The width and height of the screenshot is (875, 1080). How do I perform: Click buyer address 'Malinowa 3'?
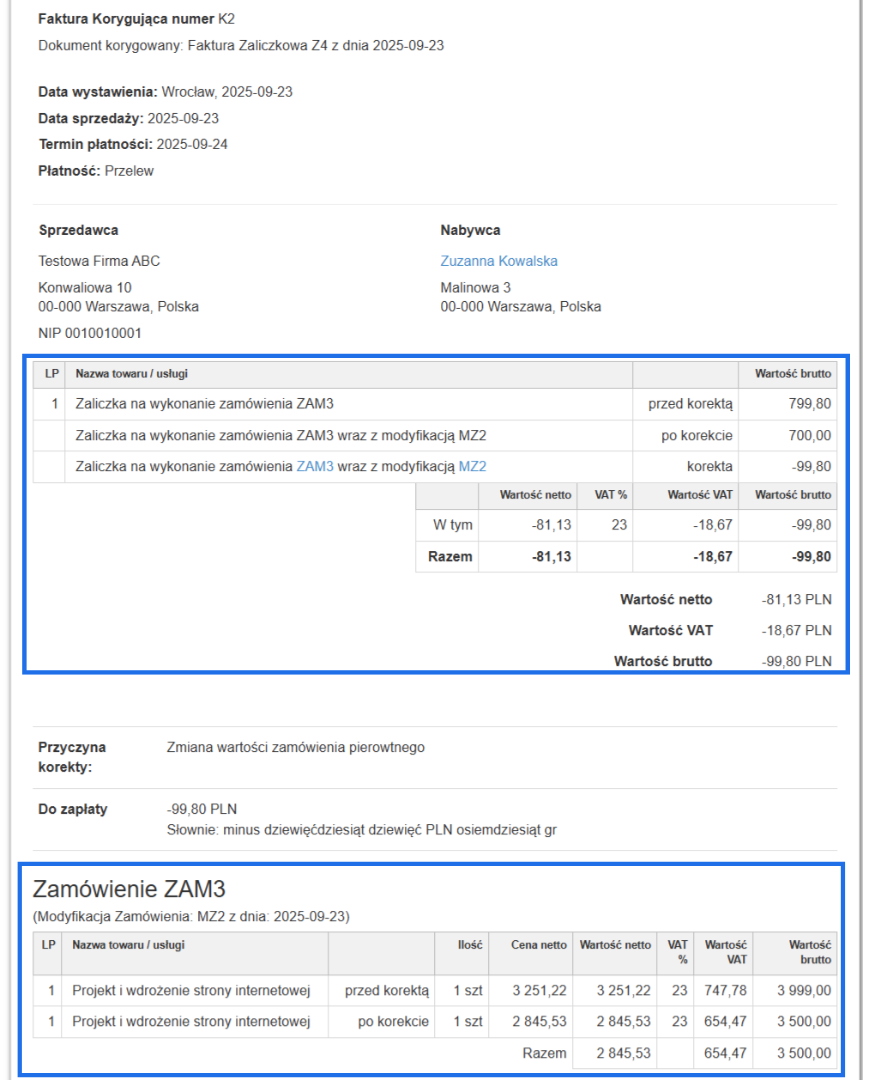(x=475, y=287)
